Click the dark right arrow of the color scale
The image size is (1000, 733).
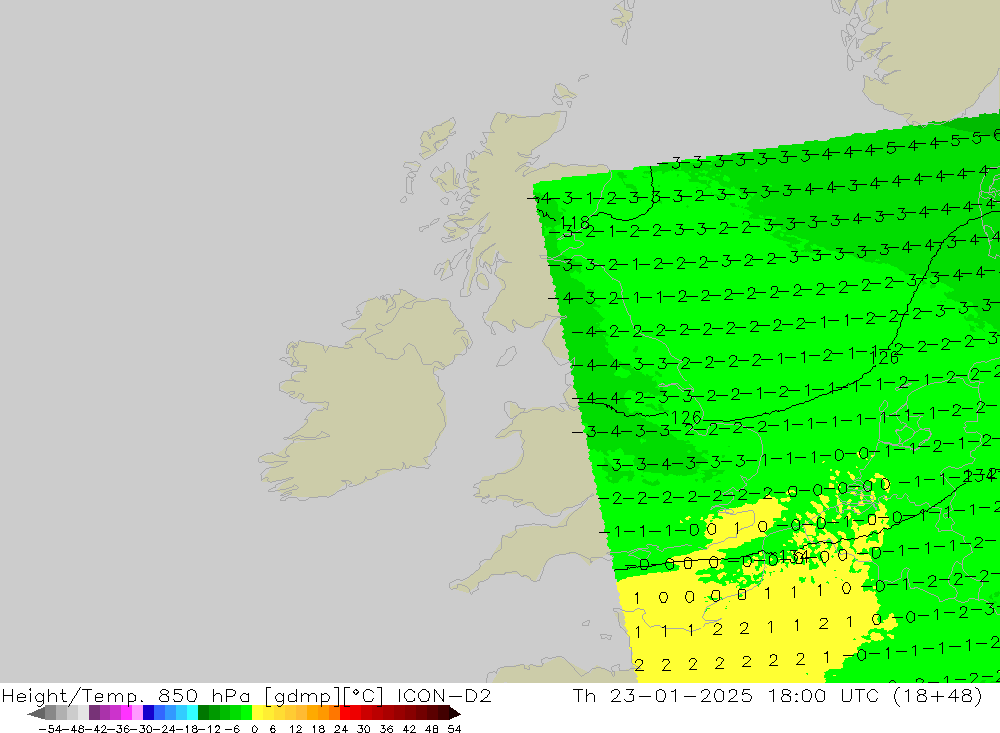click(x=455, y=713)
